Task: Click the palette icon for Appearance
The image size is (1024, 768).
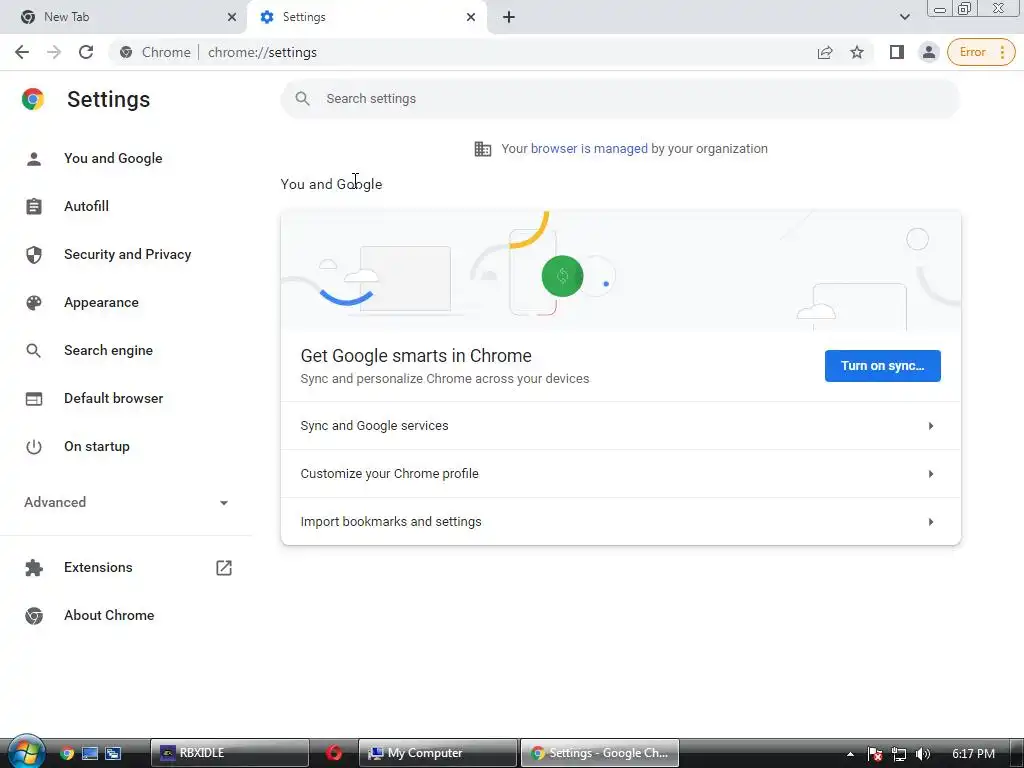Action: pos(34,302)
